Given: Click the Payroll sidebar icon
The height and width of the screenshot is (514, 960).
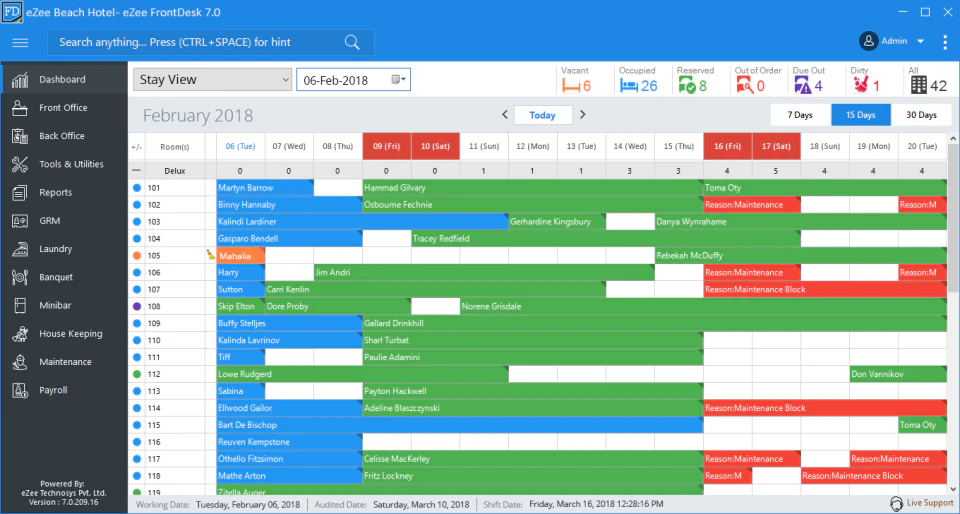Looking at the screenshot, I should point(20,390).
